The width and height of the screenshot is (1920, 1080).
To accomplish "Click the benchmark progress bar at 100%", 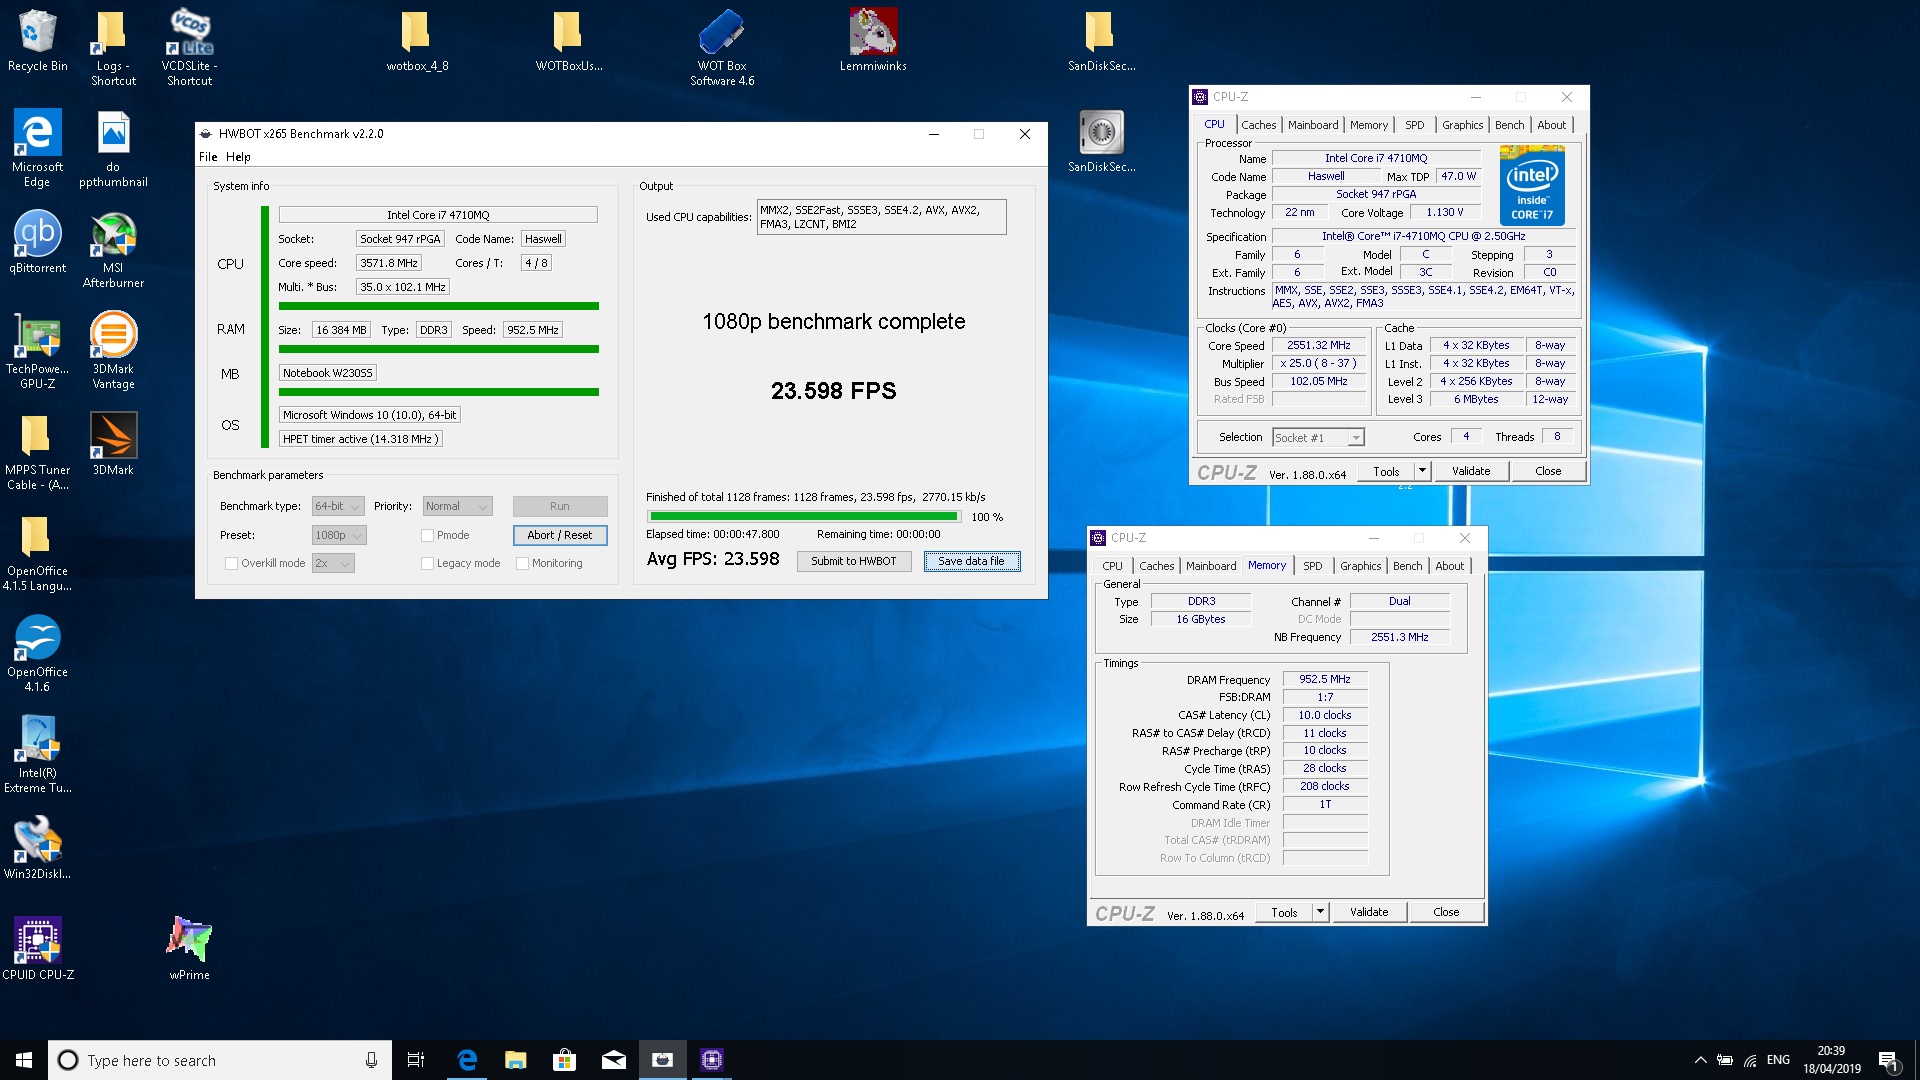I will click(x=804, y=517).
